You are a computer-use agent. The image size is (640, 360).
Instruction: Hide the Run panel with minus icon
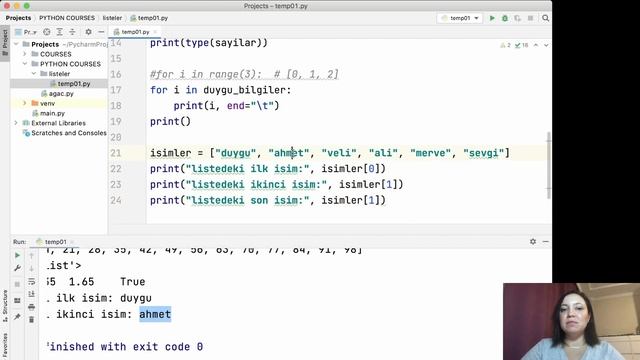[545, 242]
